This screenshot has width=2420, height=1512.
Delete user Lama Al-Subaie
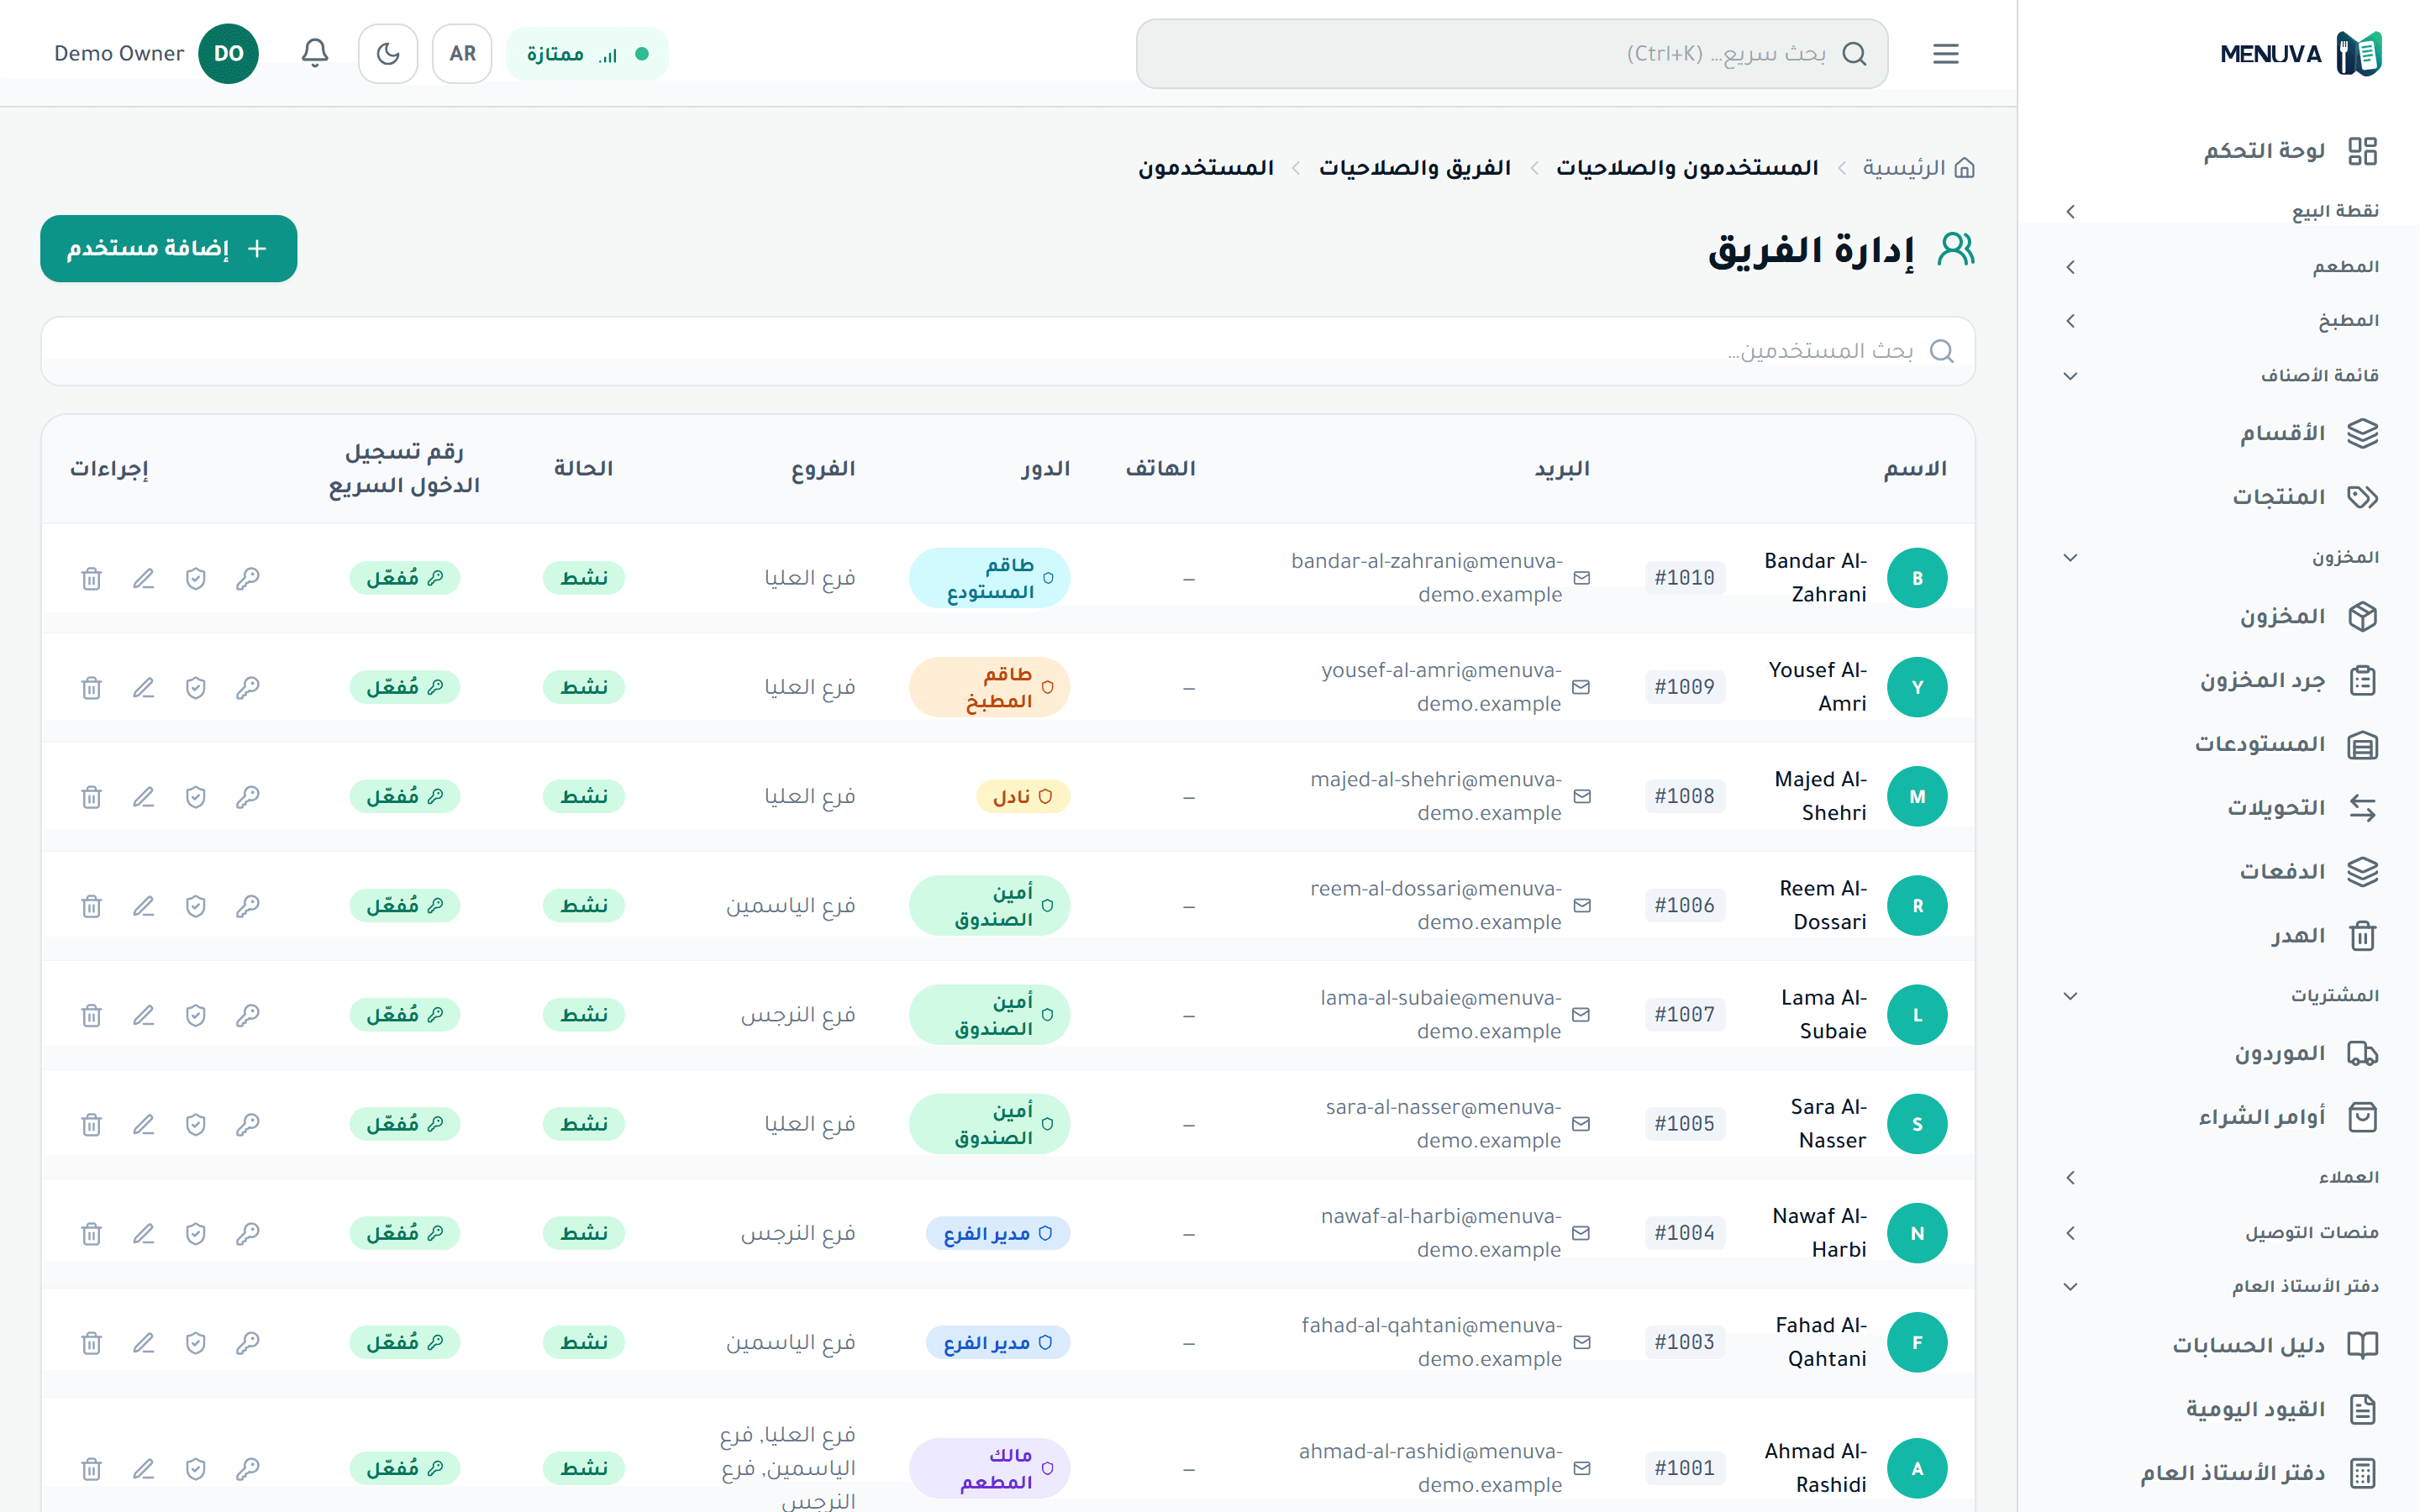coord(91,1015)
